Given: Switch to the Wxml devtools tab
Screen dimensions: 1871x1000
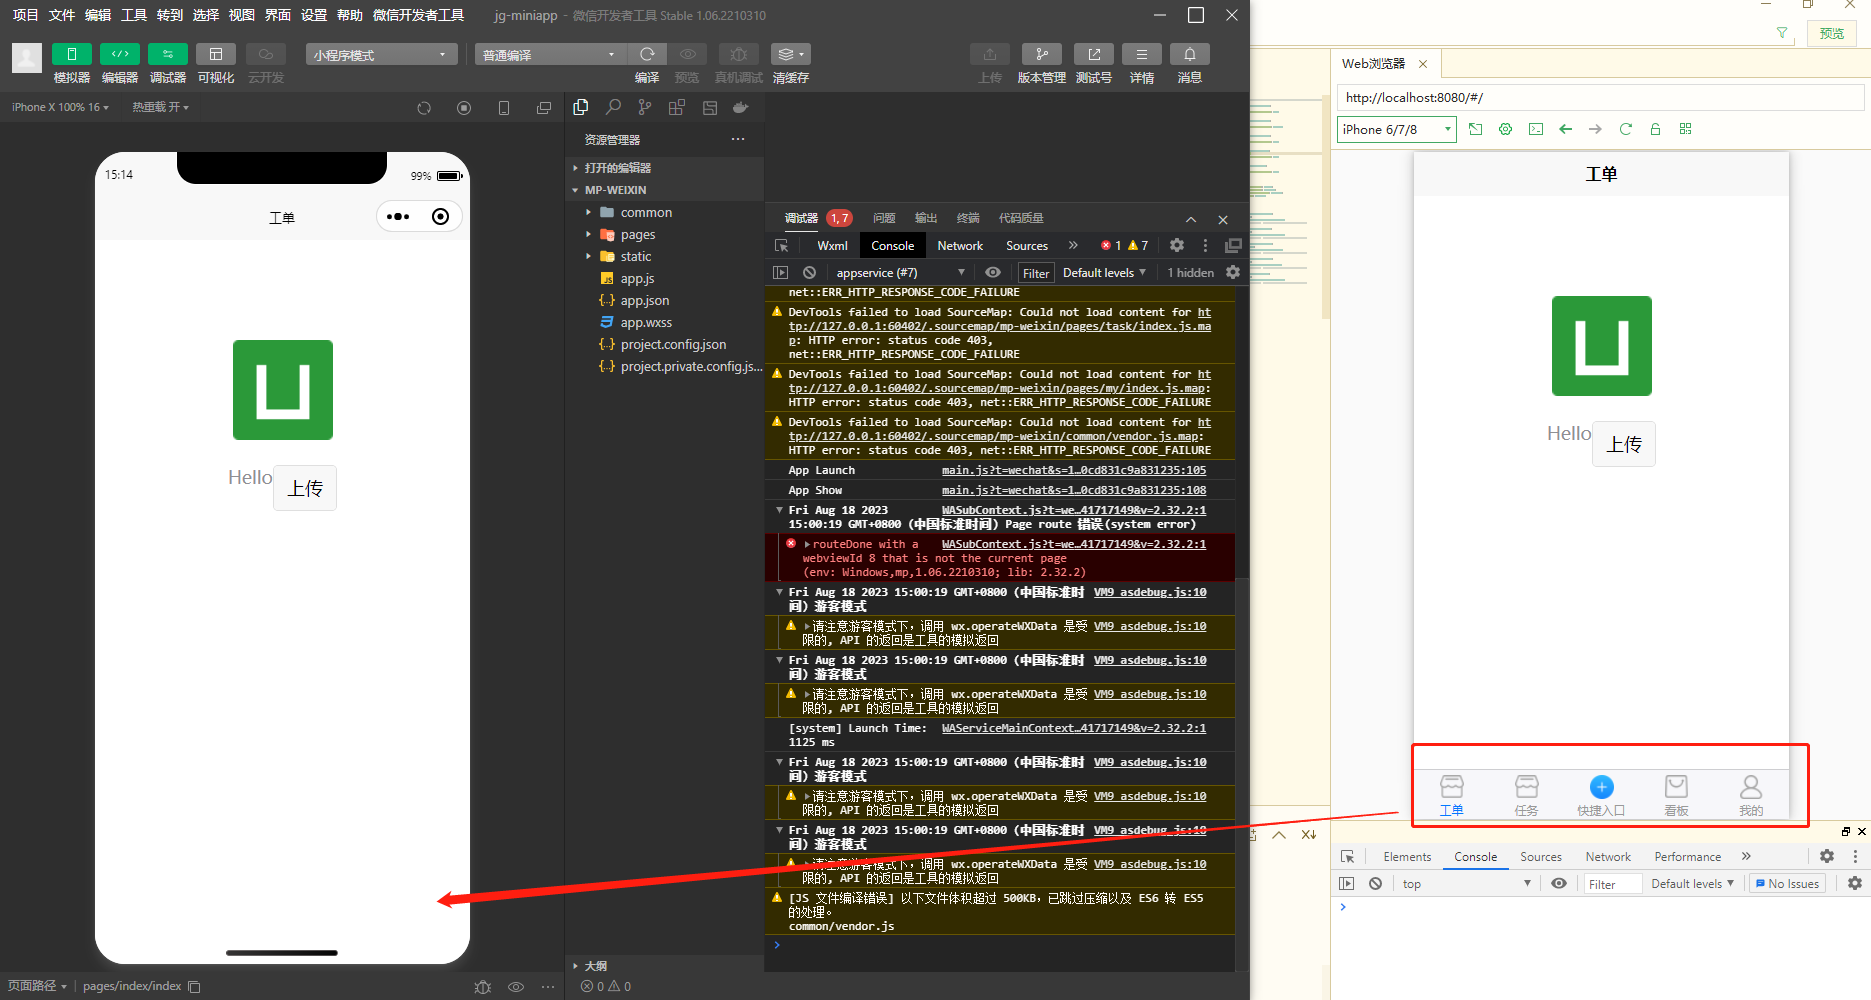Looking at the screenshot, I should [x=832, y=246].
